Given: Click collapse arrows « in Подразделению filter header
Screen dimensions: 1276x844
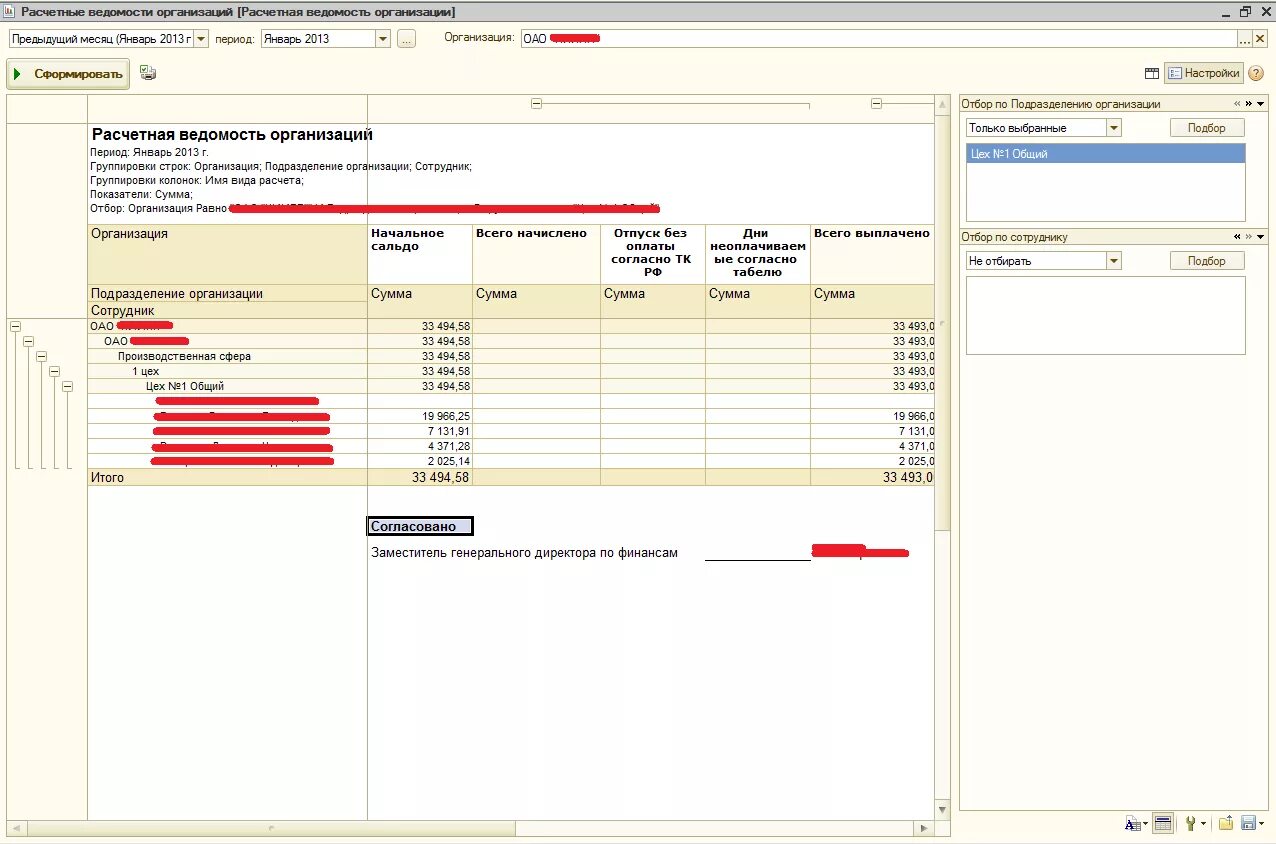Looking at the screenshot, I should [1237, 104].
